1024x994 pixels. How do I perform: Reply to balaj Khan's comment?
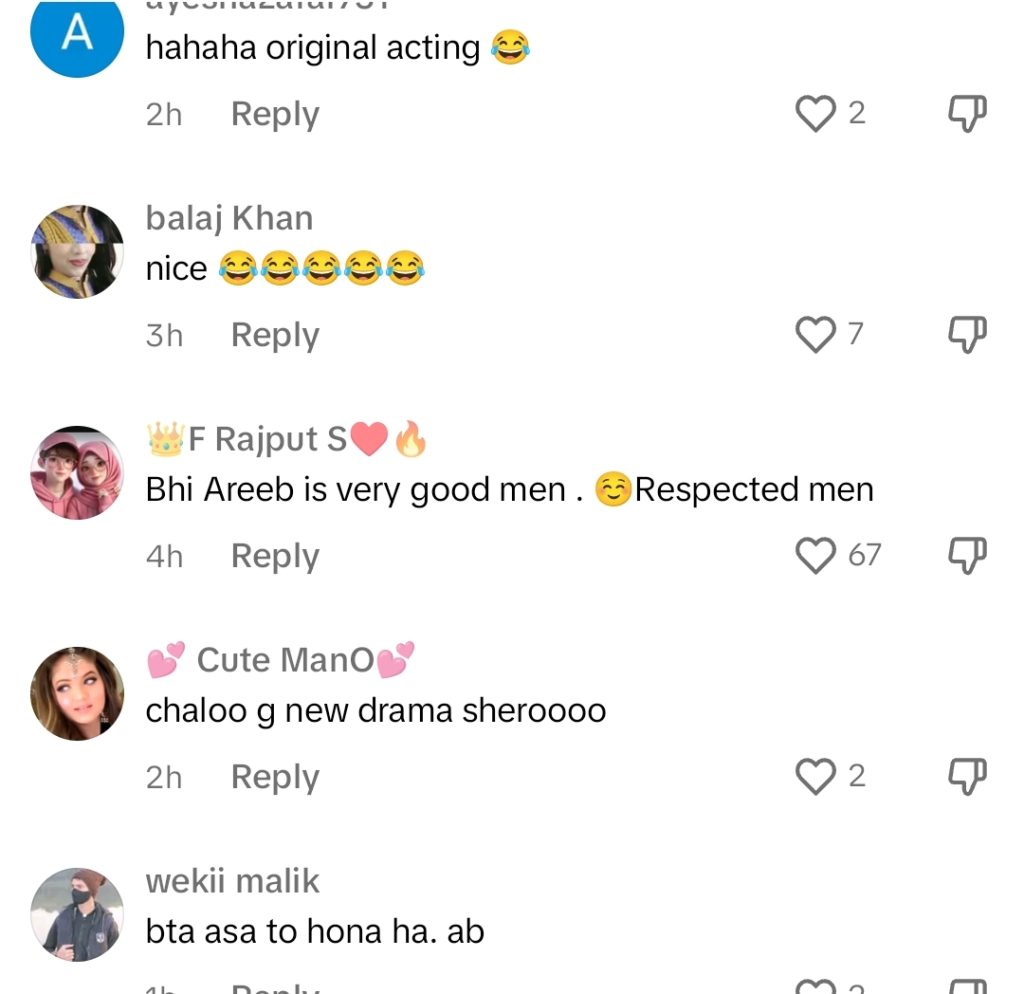pos(275,335)
